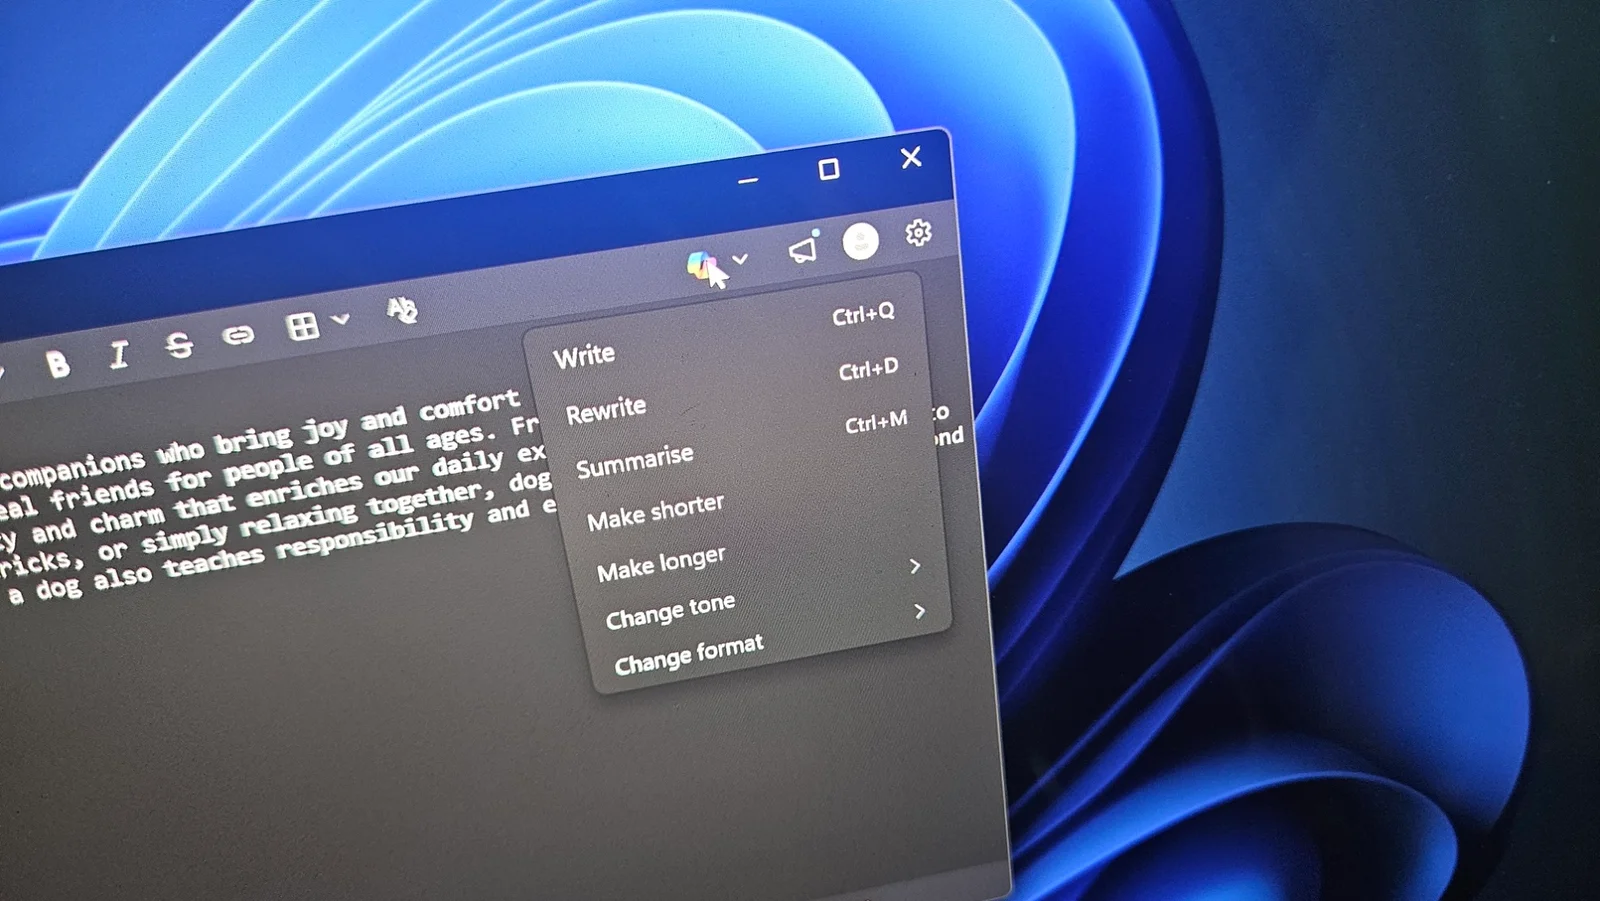Click the clear formatting icon
Viewport: 1600px width, 901px height.
pyautogui.click(x=401, y=310)
